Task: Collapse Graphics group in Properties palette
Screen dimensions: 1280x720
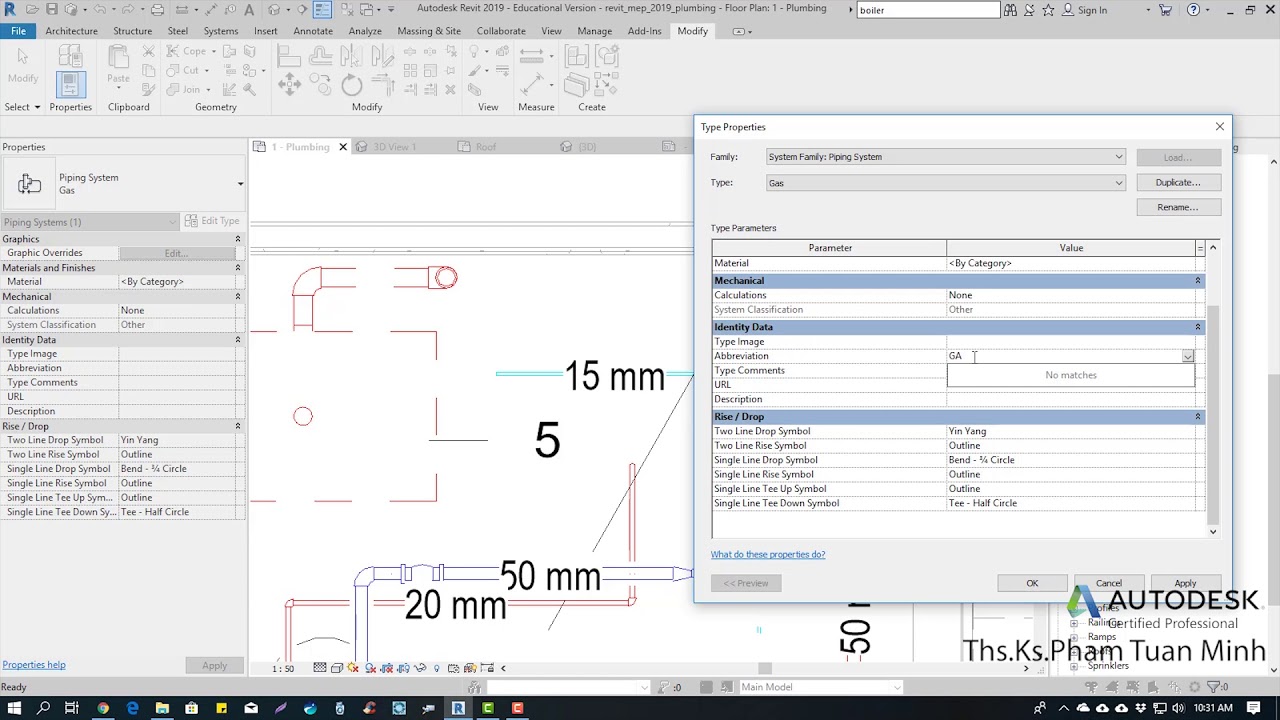Action: 238,239
